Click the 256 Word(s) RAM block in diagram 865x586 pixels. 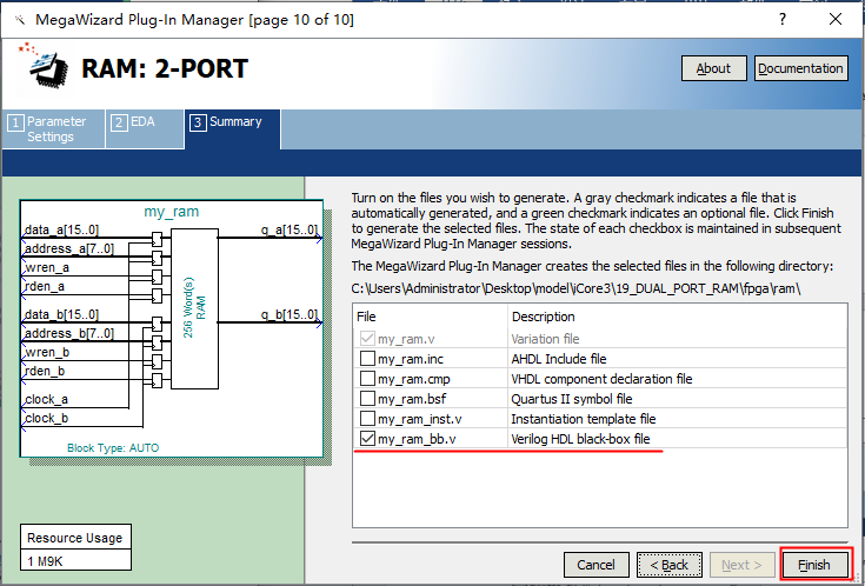click(194, 309)
